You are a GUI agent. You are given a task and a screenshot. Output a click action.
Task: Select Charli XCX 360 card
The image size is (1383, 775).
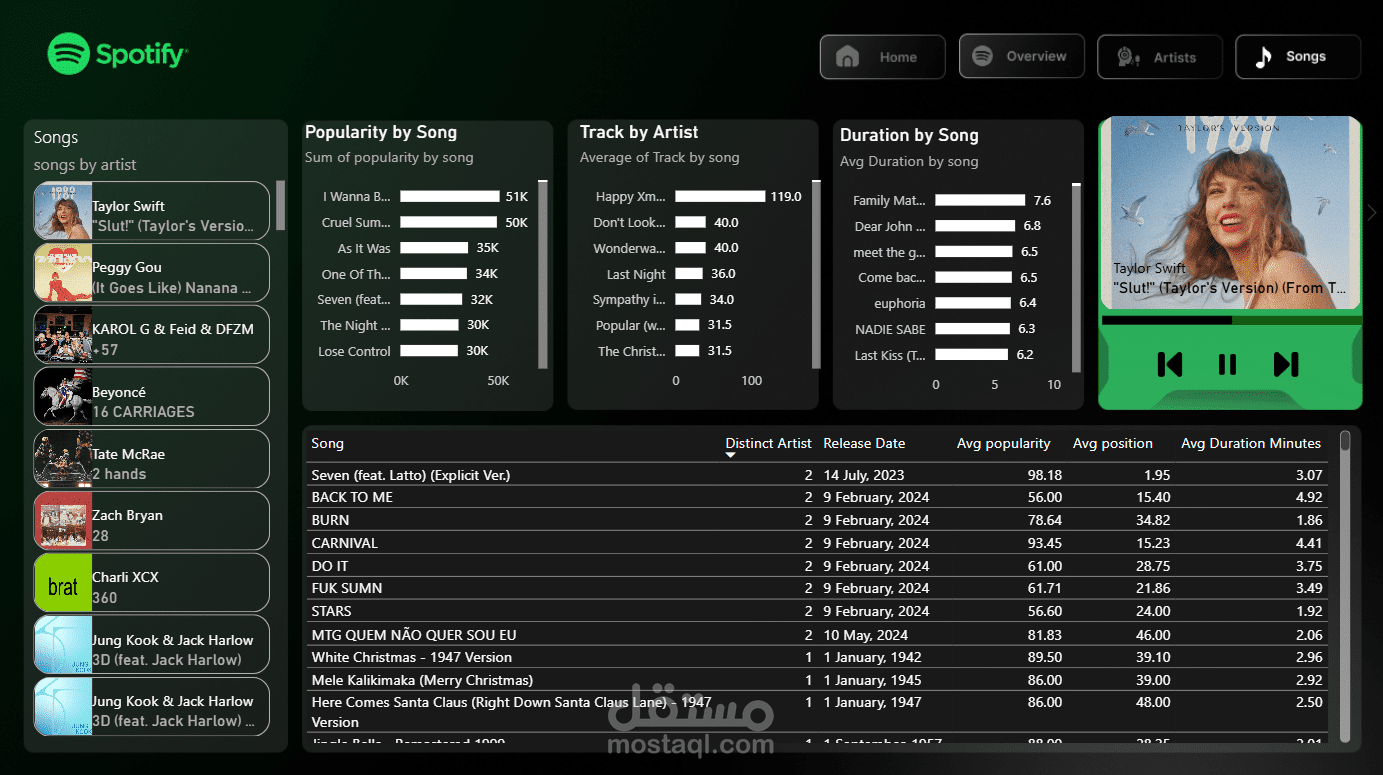tap(152, 583)
